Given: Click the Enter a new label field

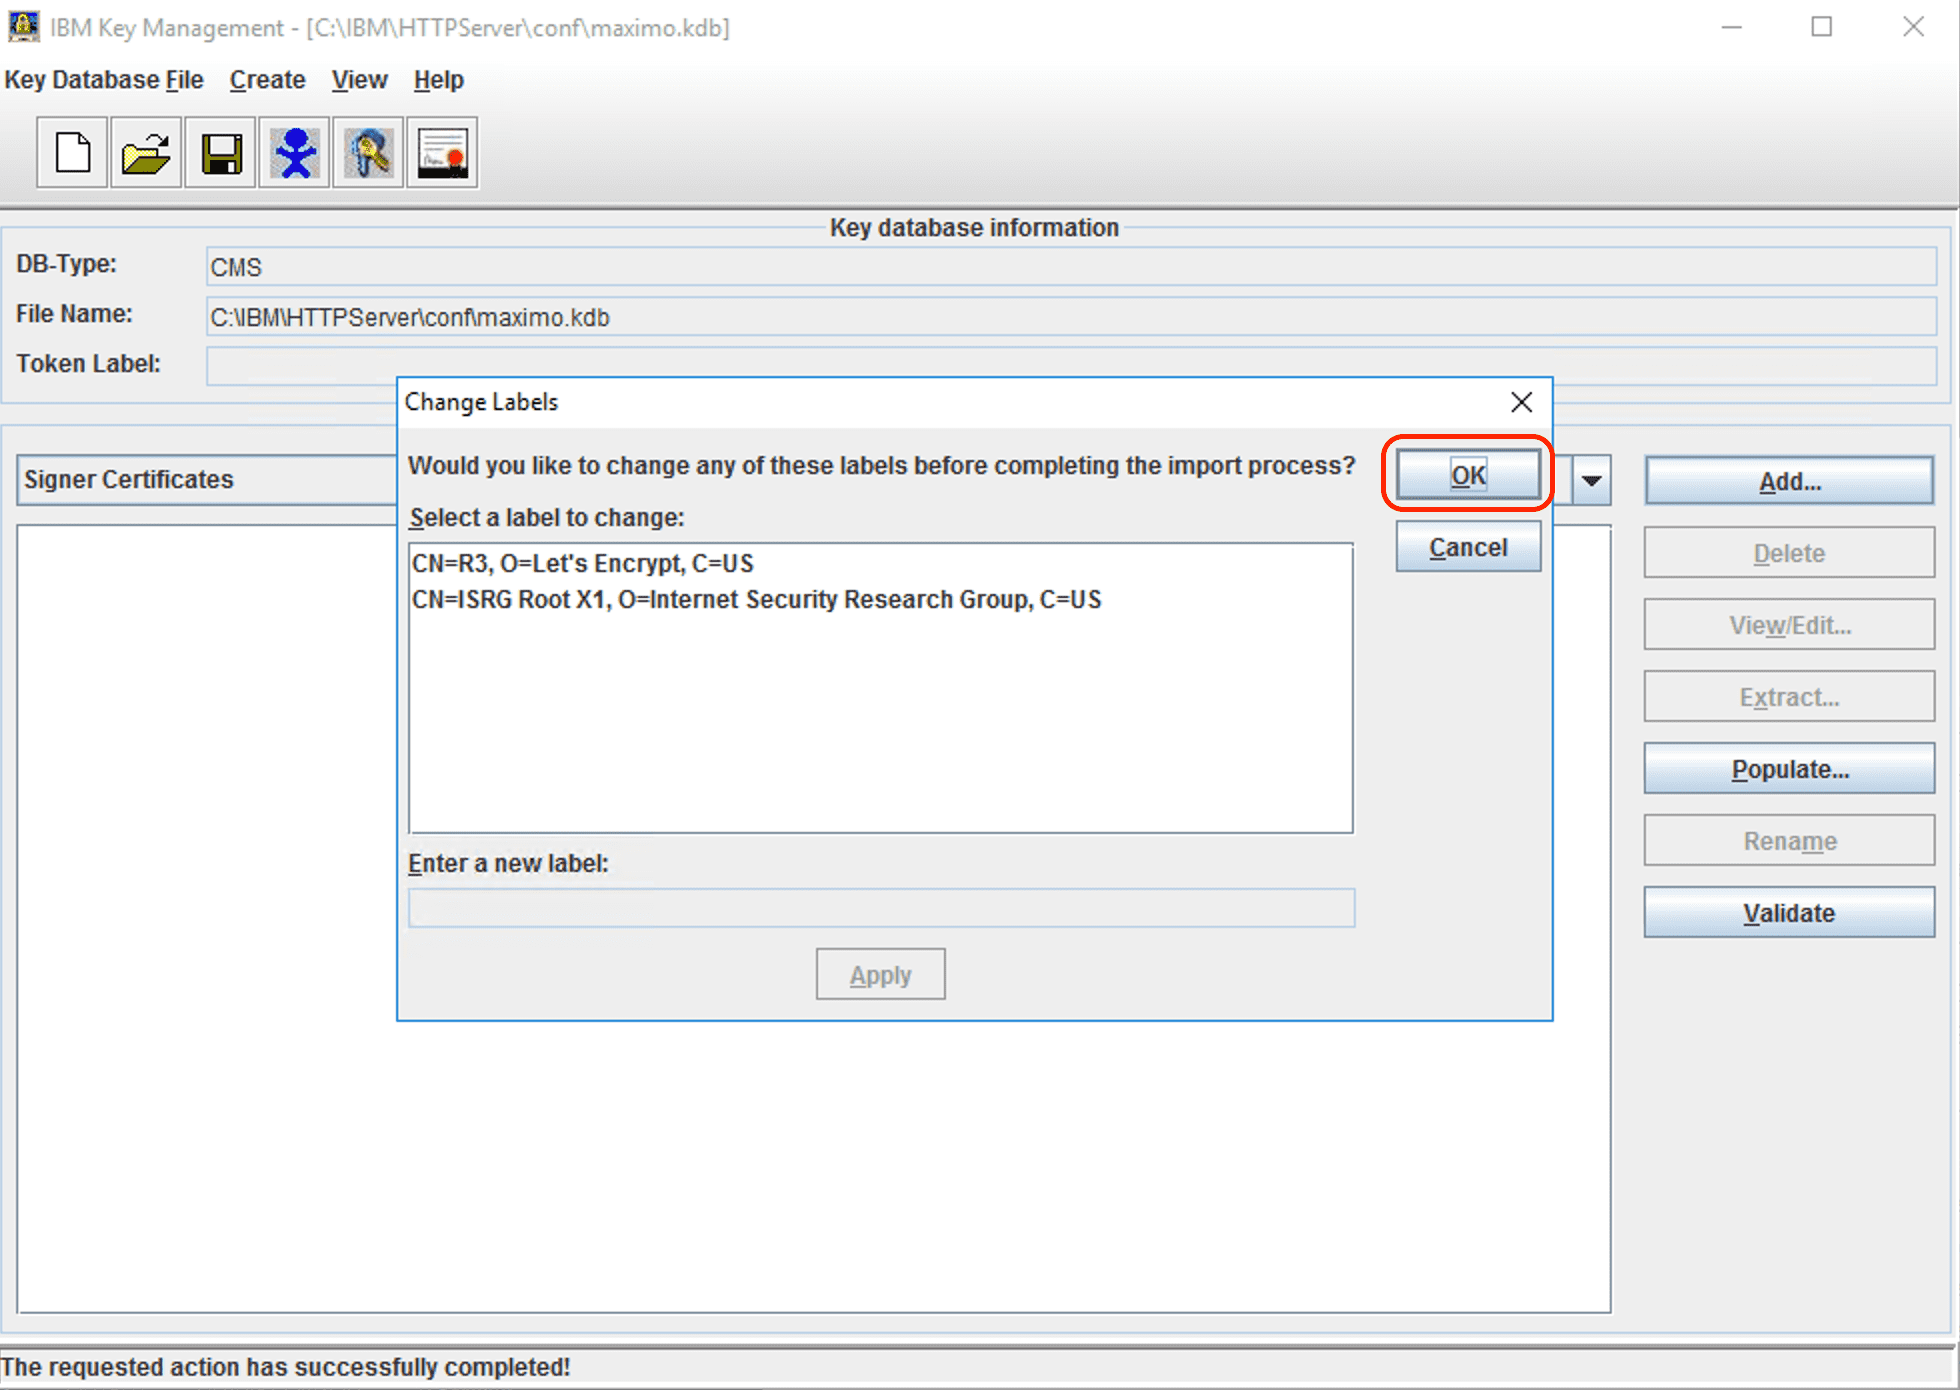Looking at the screenshot, I should click(881, 908).
